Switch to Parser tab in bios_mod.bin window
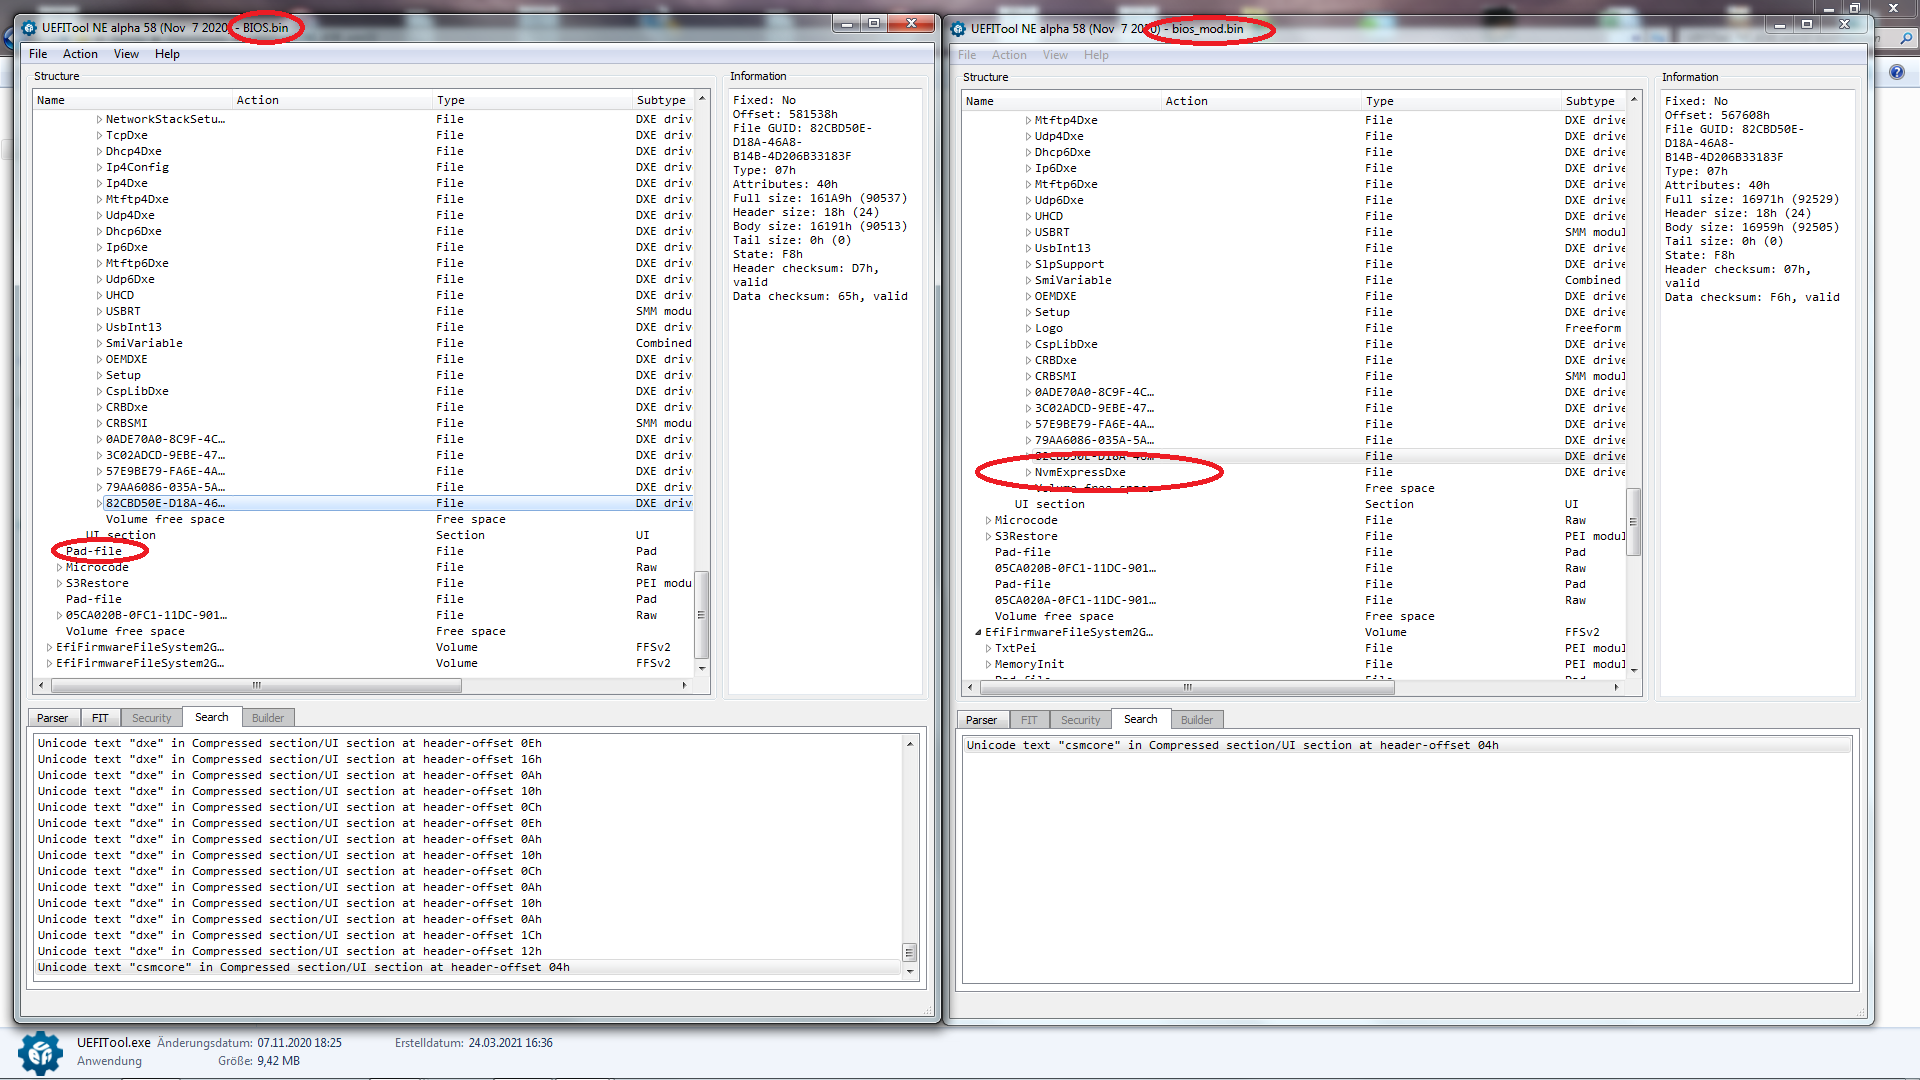This screenshot has height=1080, width=1920. (x=981, y=720)
